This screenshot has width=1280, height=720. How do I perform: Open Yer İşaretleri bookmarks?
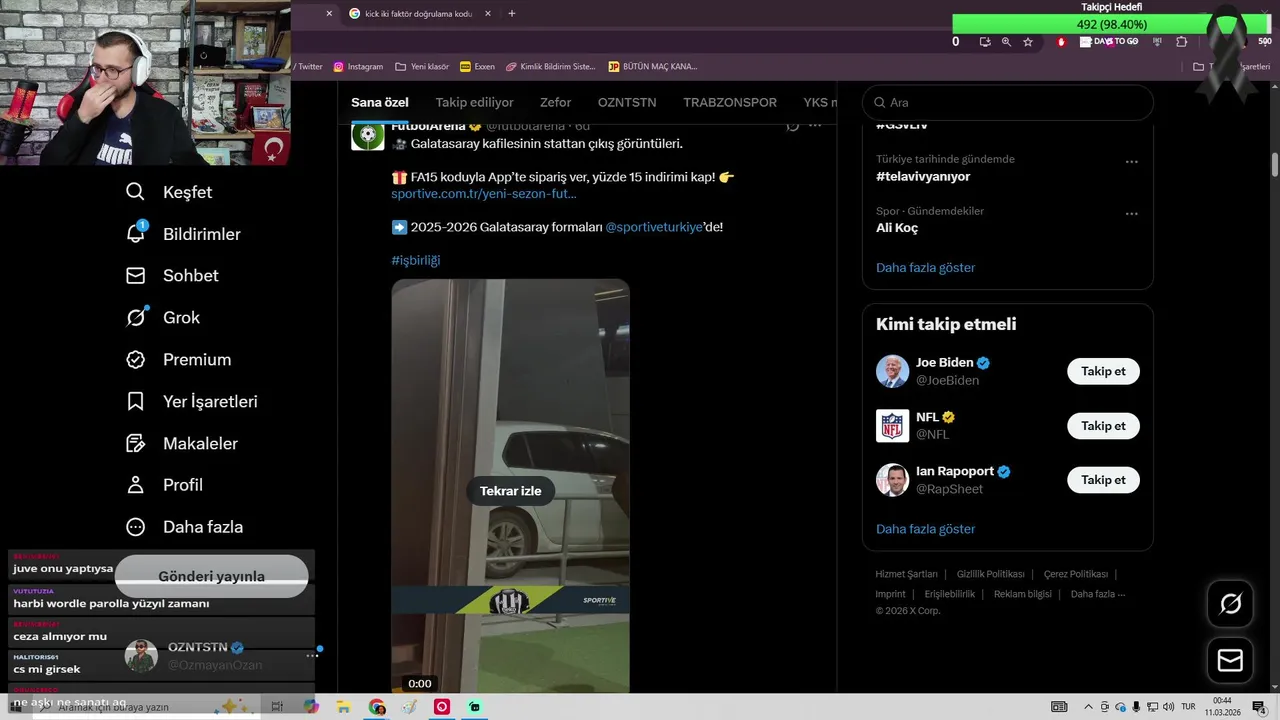(x=192, y=402)
